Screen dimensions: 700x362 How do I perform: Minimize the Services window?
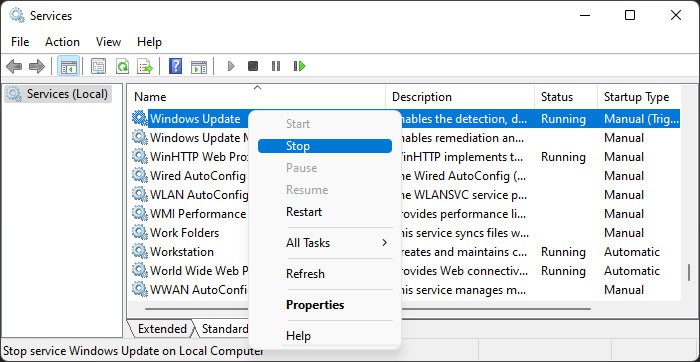coord(584,16)
